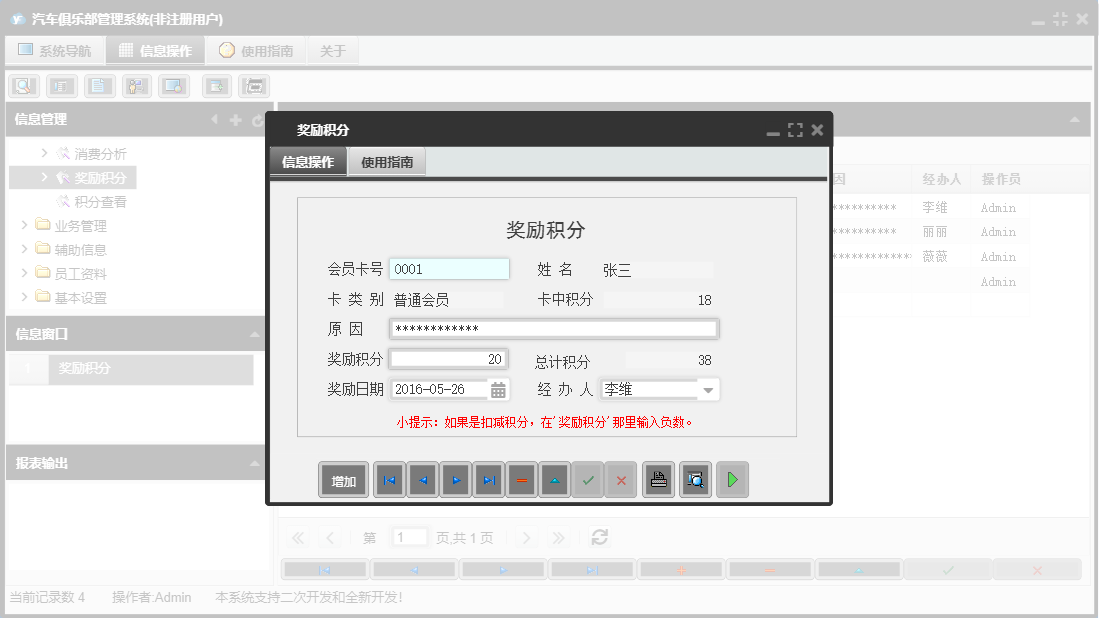The height and width of the screenshot is (618, 1099).
Task: Open the 奖励日期 calendar picker
Action: point(499,389)
